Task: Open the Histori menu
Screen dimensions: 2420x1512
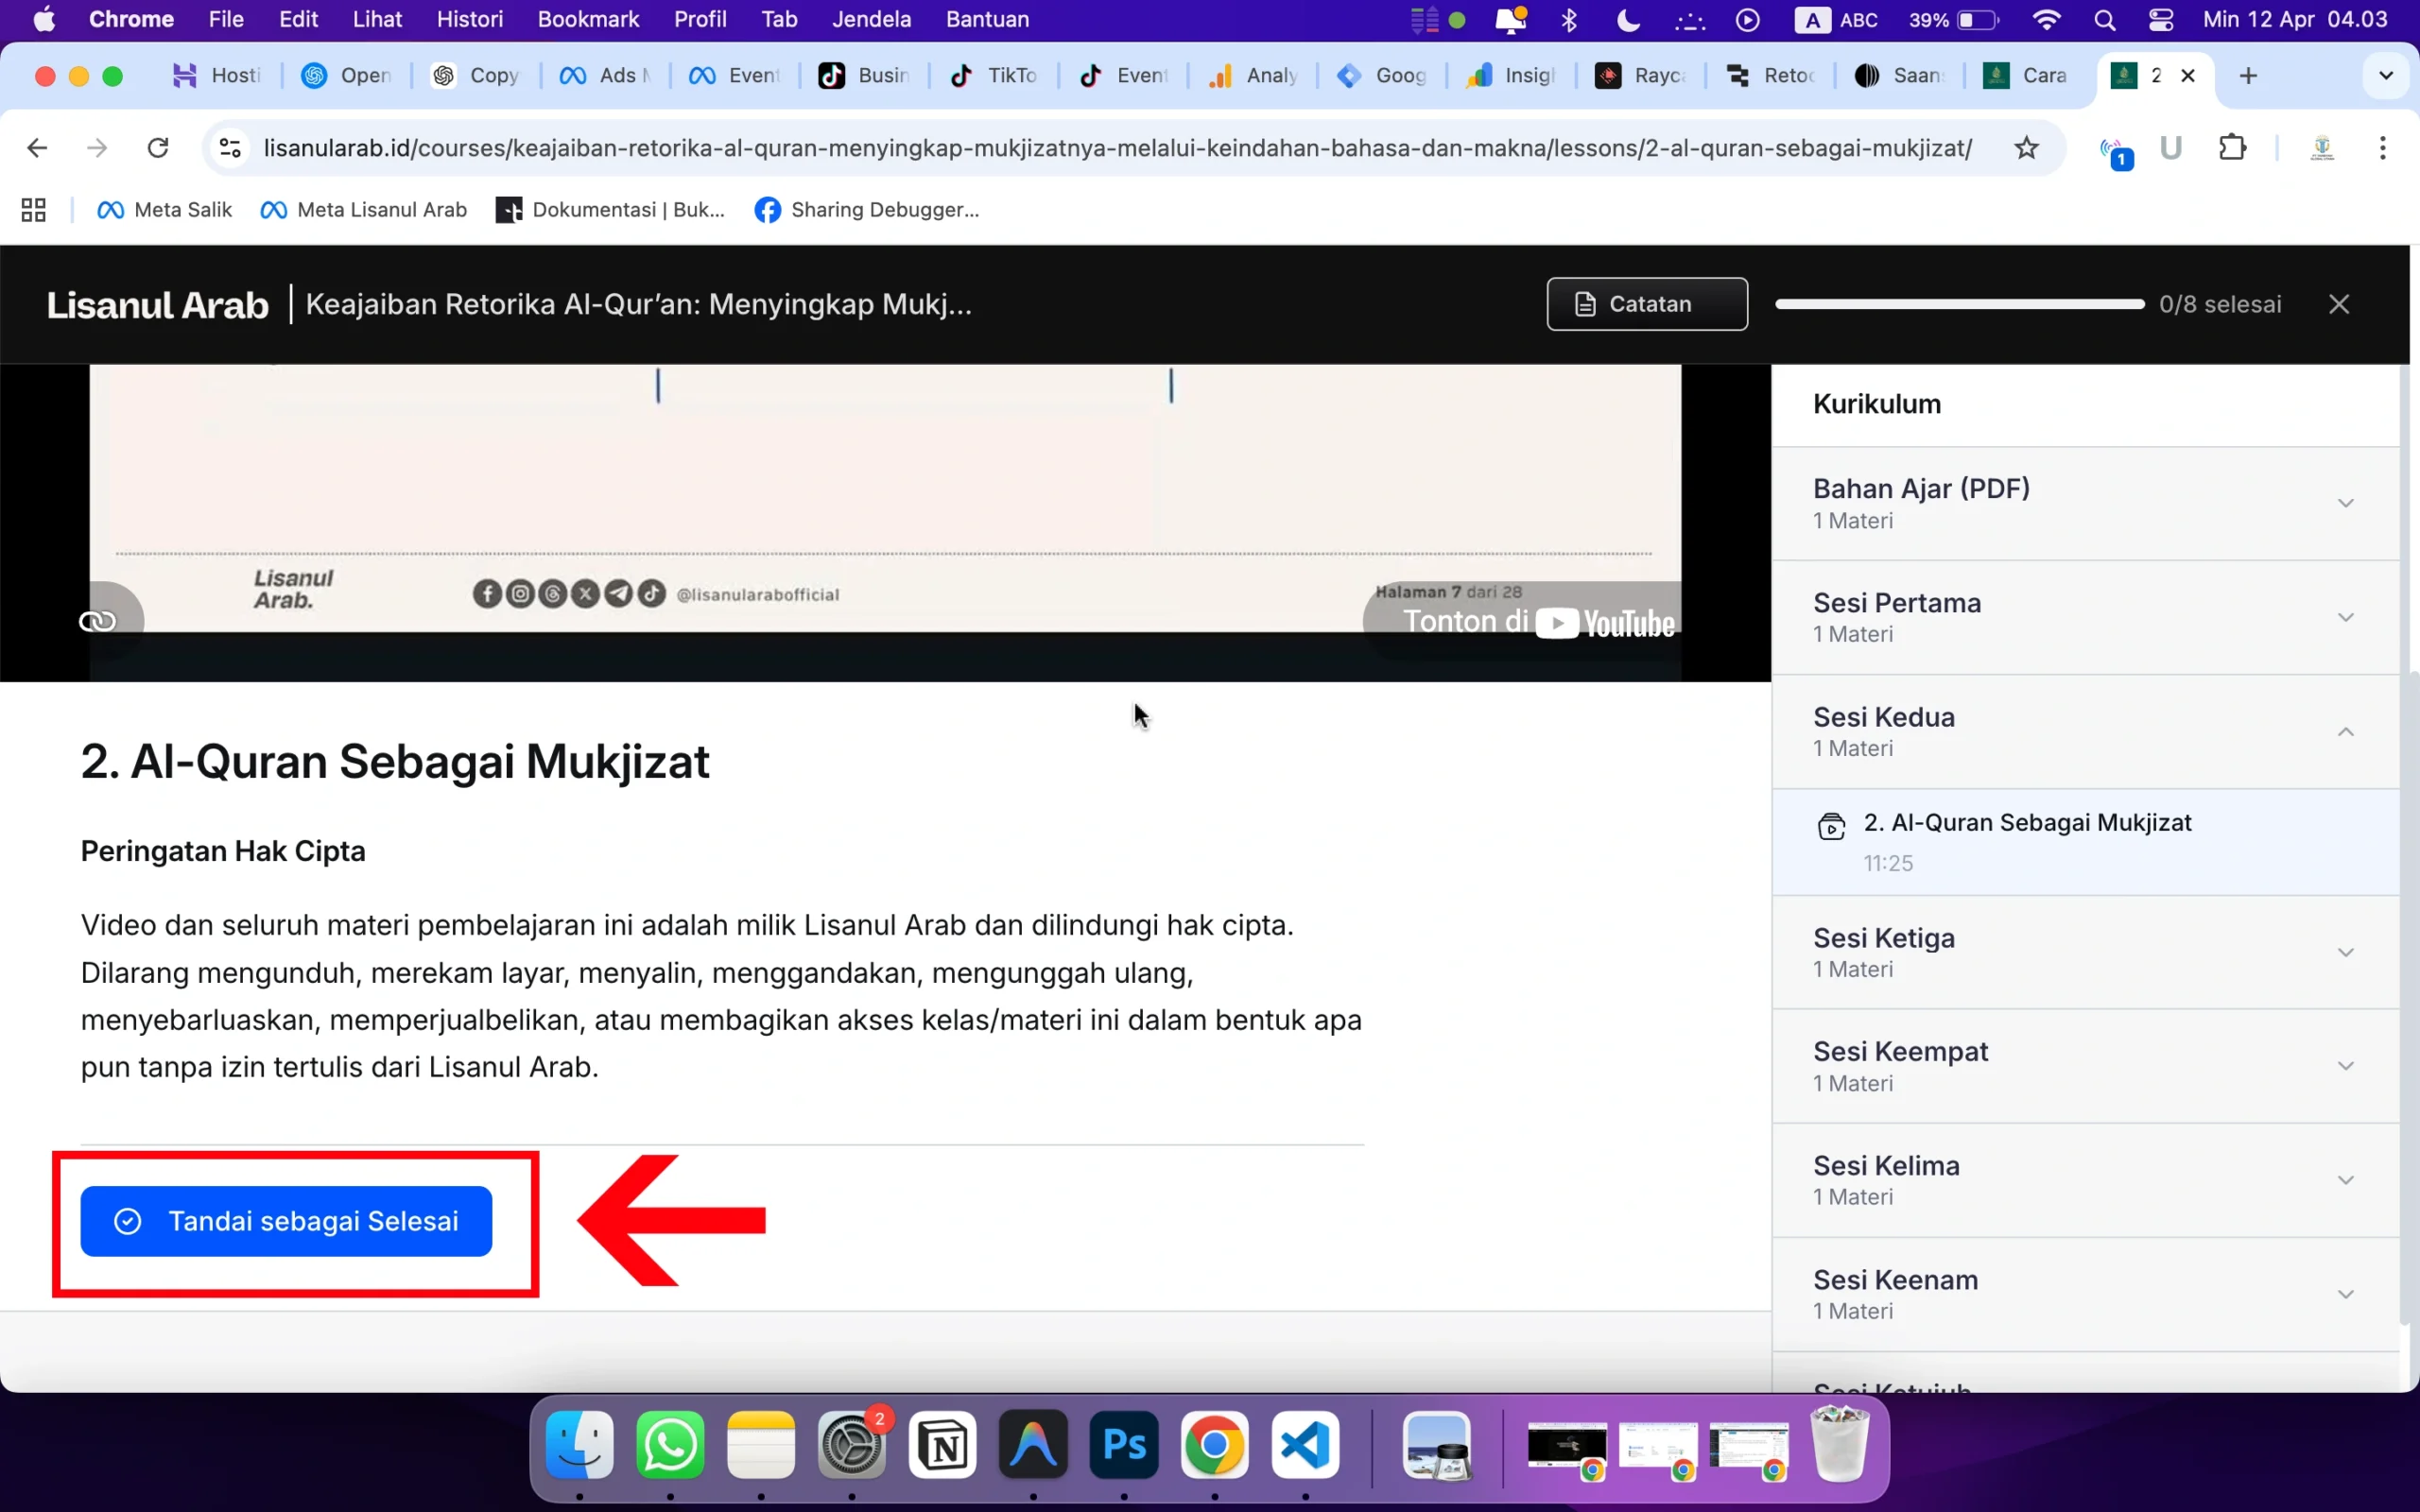Action: pyautogui.click(x=470, y=19)
